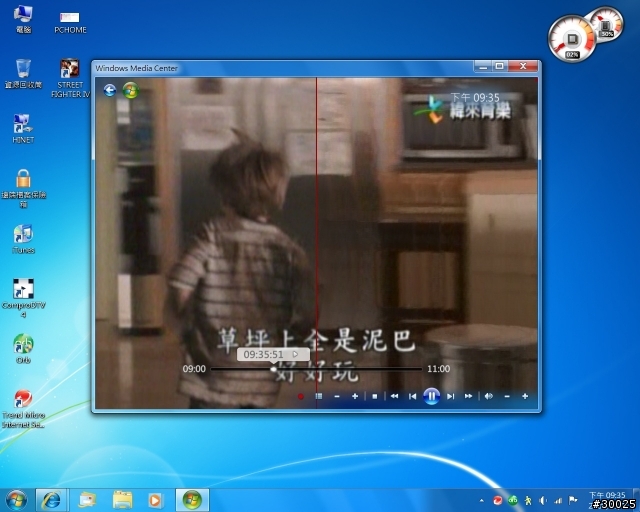Image resolution: width=640 pixels, height=512 pixels.
Task: Click the large CPU meter gadget
Action: (571, 38)
